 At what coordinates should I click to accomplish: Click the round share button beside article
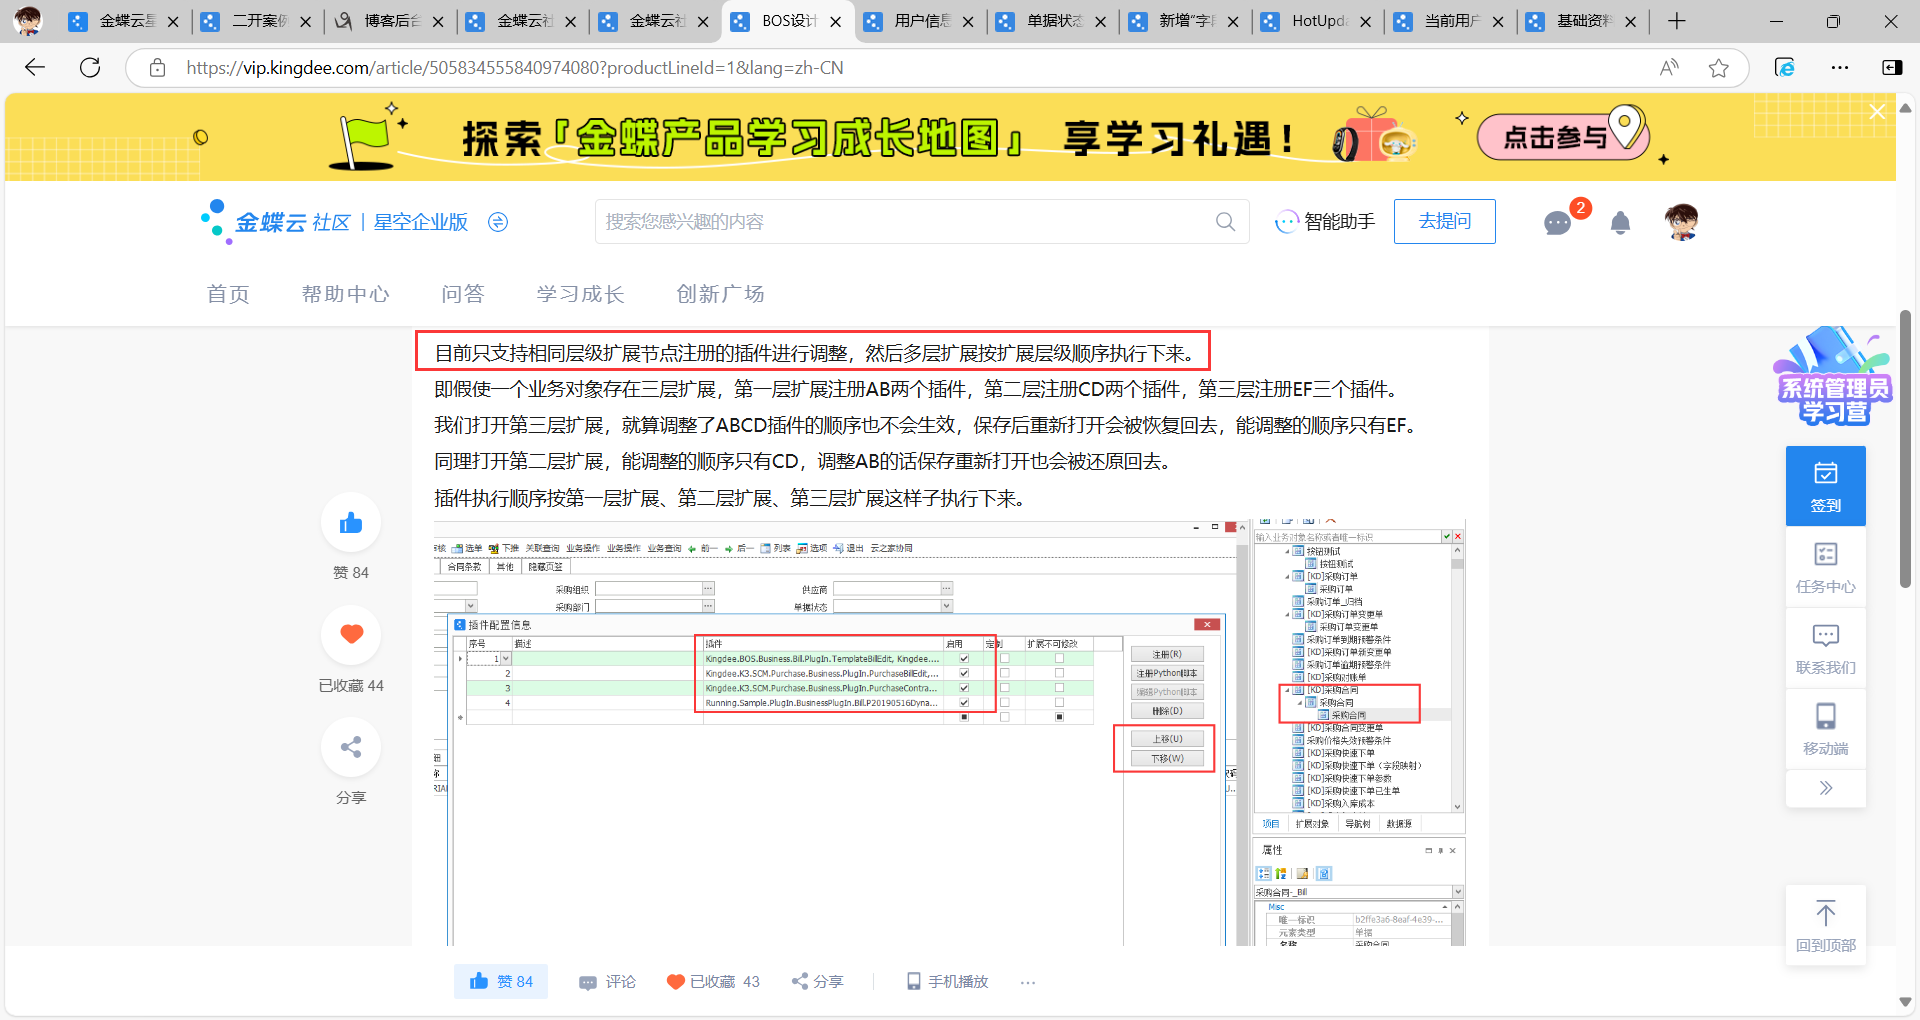(351, 747)
